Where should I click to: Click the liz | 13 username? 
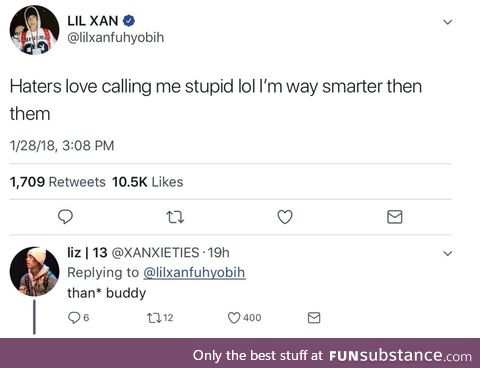[87, 253]
